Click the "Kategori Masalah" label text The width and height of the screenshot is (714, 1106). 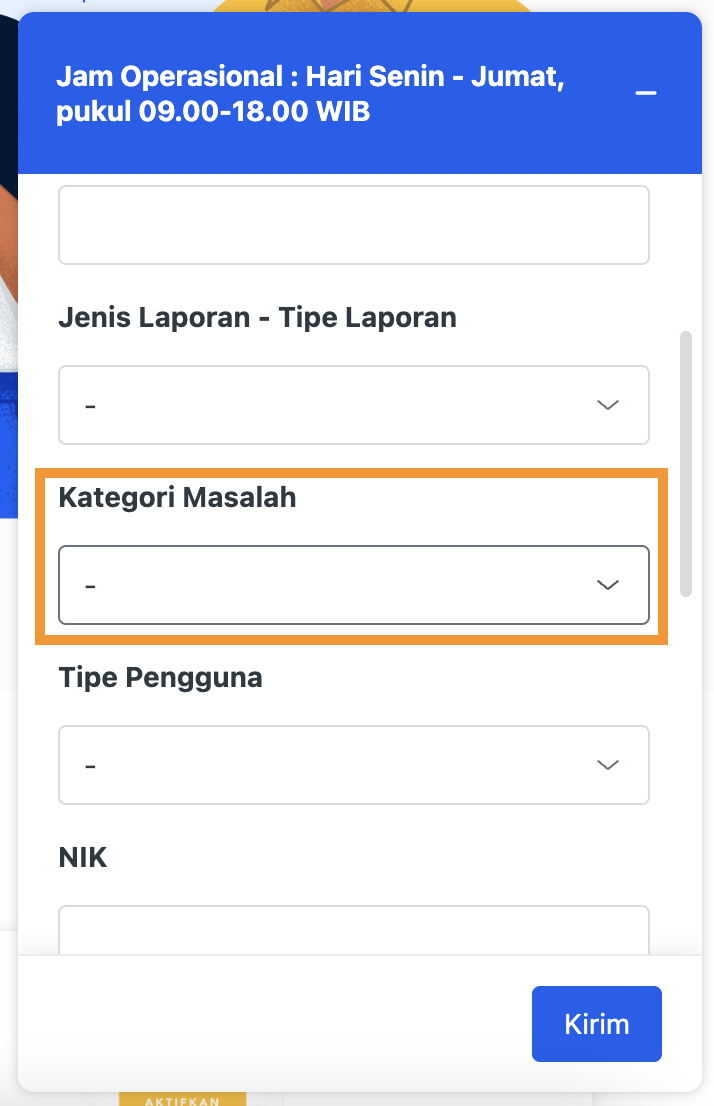coord(177,498)
